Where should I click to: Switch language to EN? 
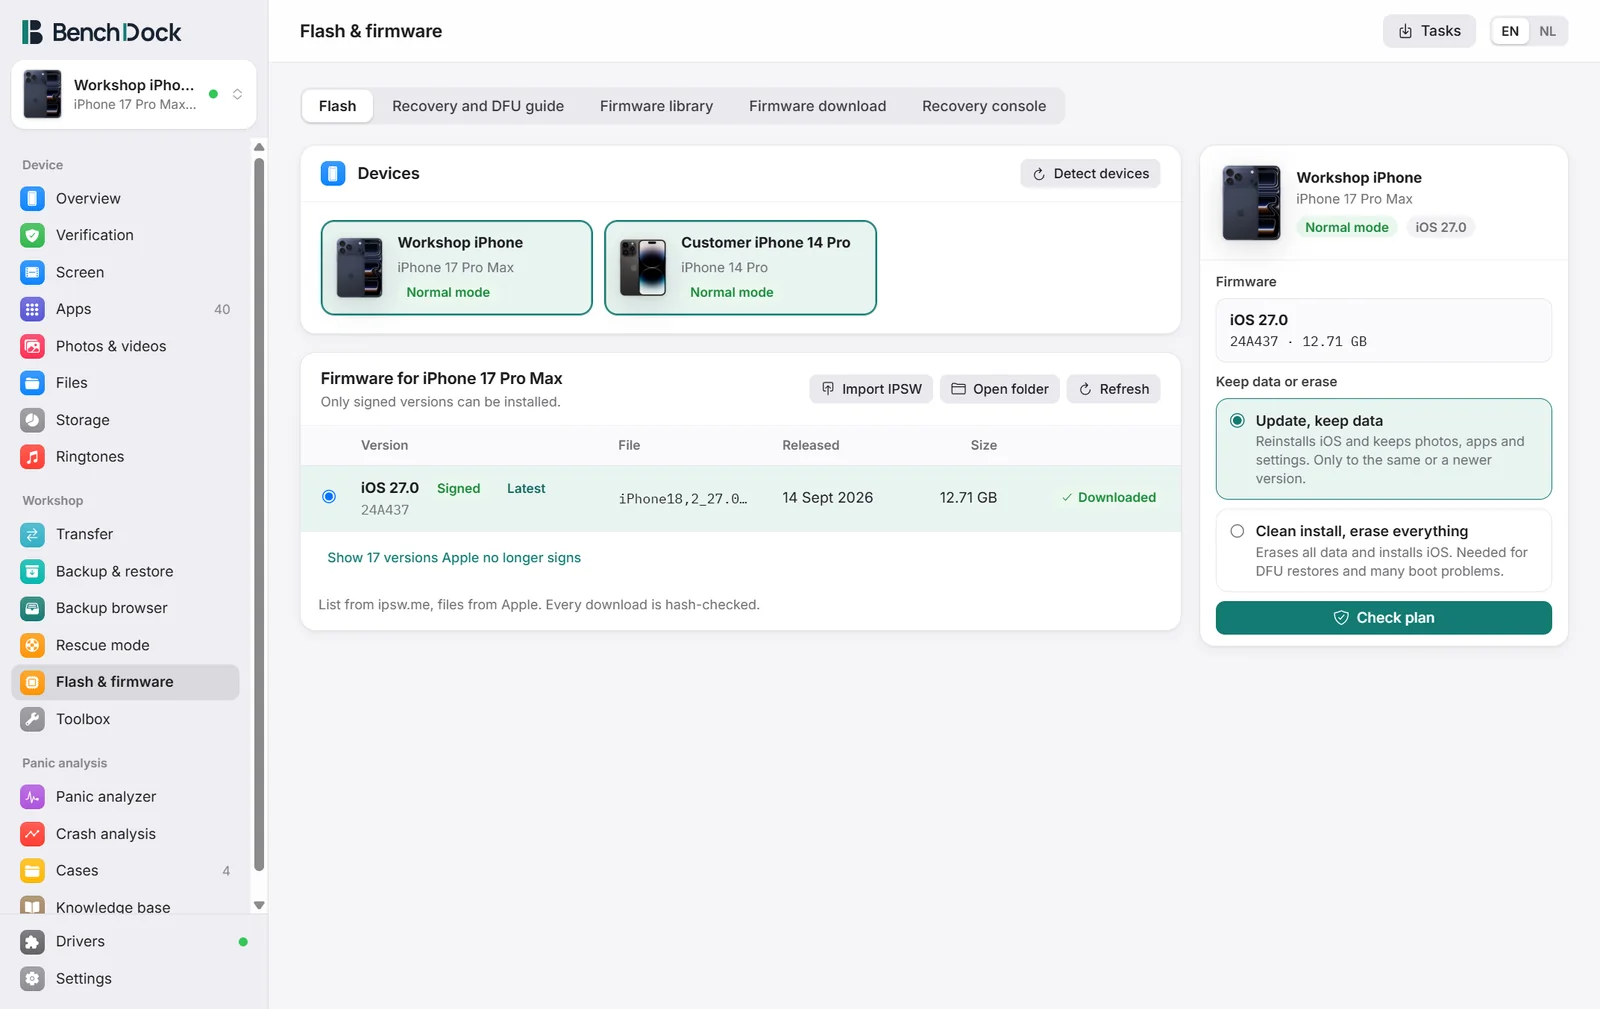point(1510,31)
